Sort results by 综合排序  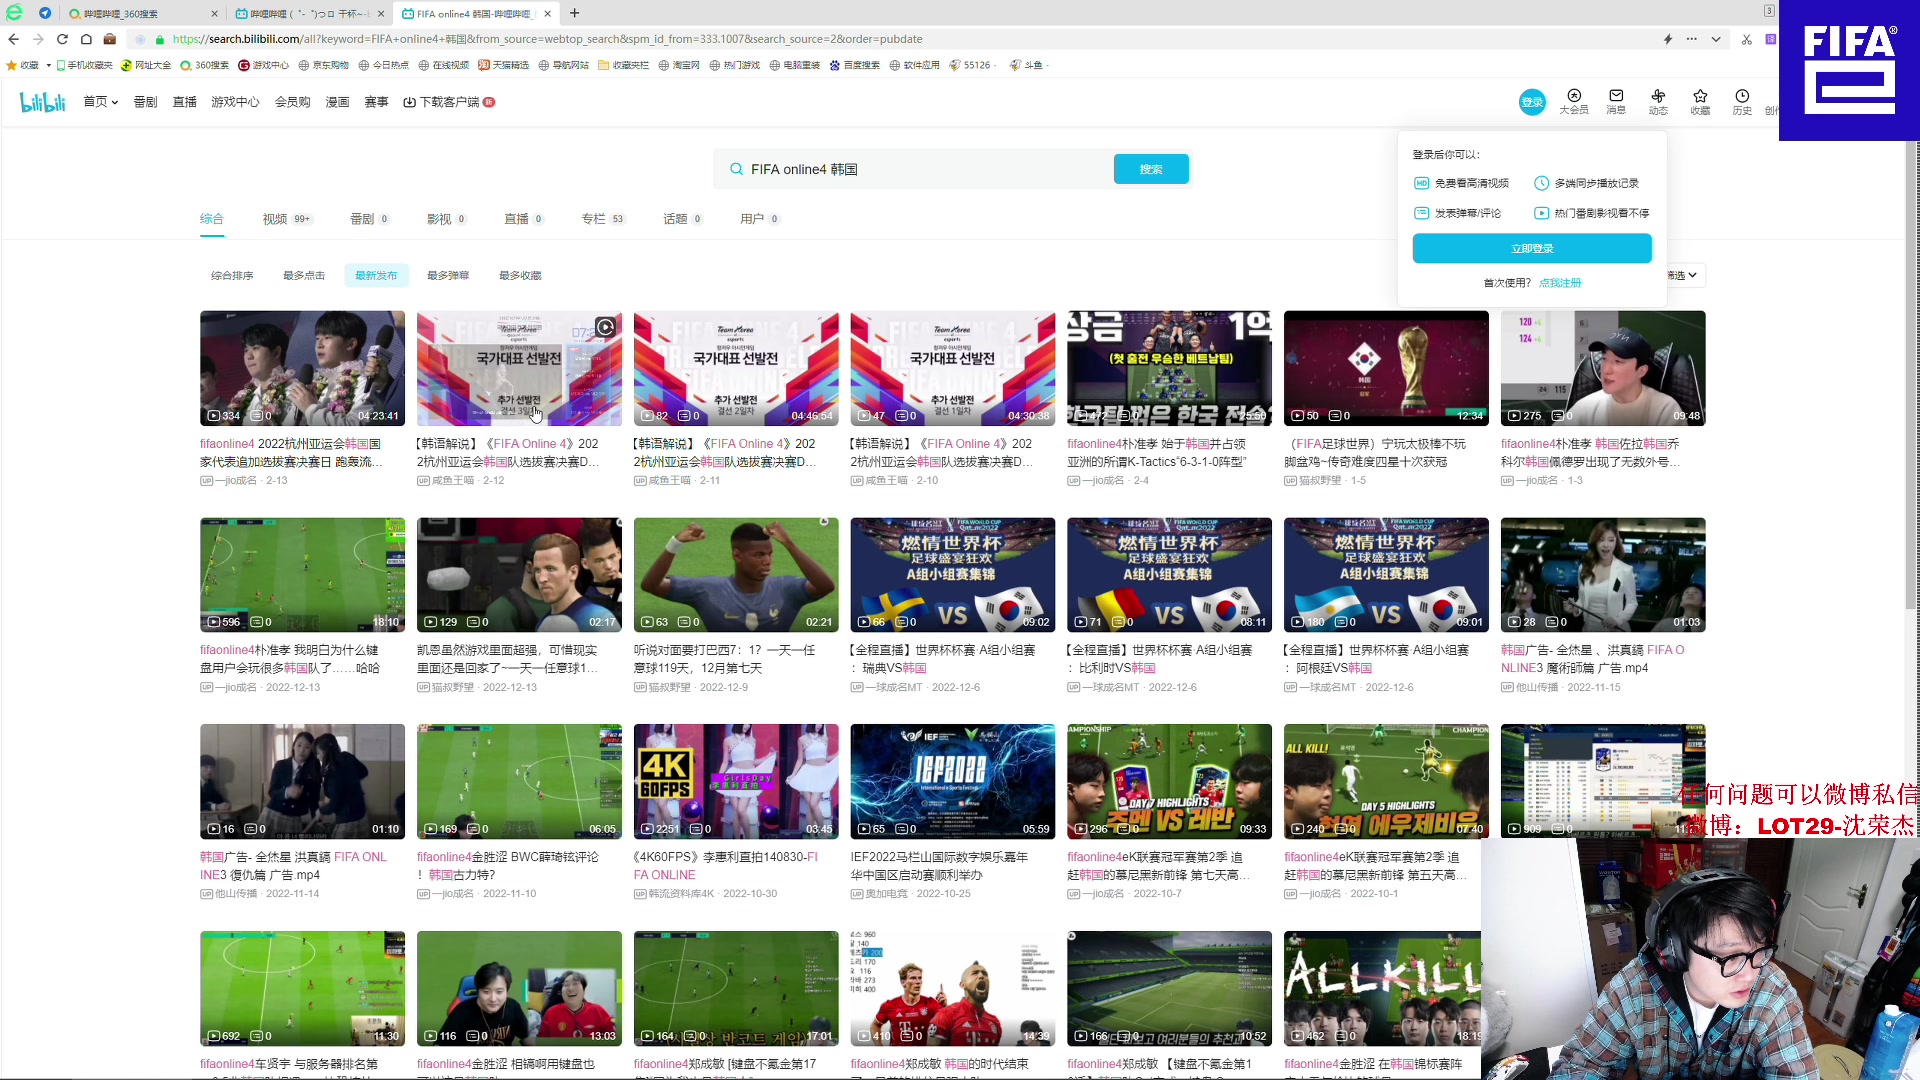(x=232, y=275)
